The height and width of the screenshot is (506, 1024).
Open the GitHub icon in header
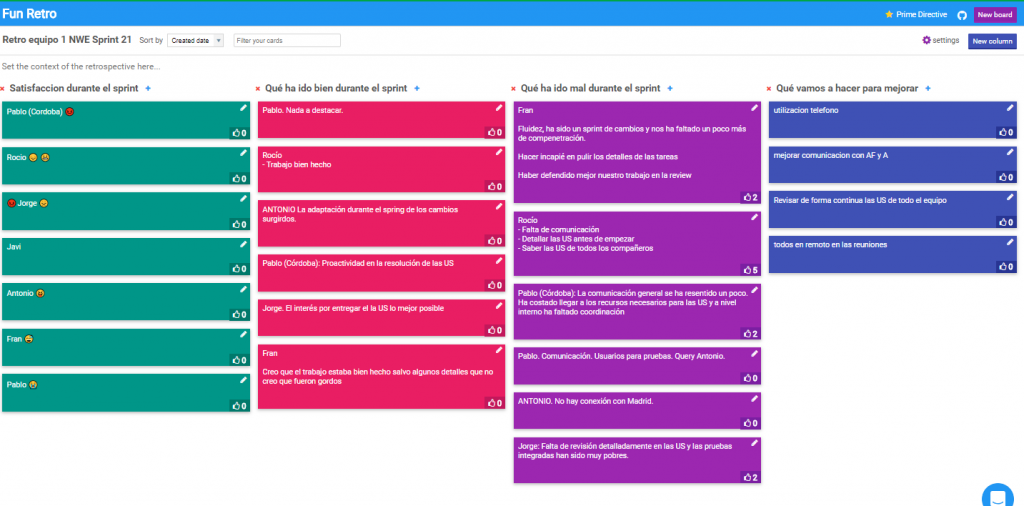pos(962,15)
